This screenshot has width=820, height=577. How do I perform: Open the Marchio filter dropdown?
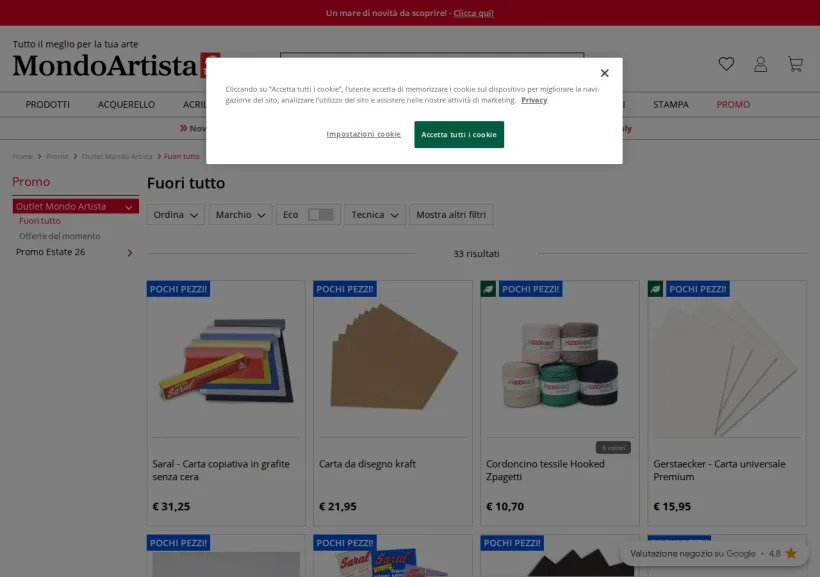240,214
